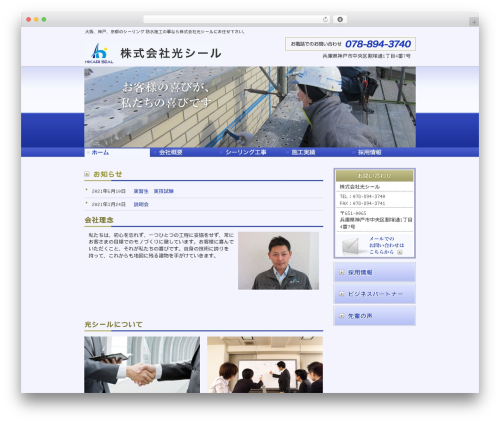
Task: Open the 施工実績 navigation item
Action: click(x=303, y=153)
